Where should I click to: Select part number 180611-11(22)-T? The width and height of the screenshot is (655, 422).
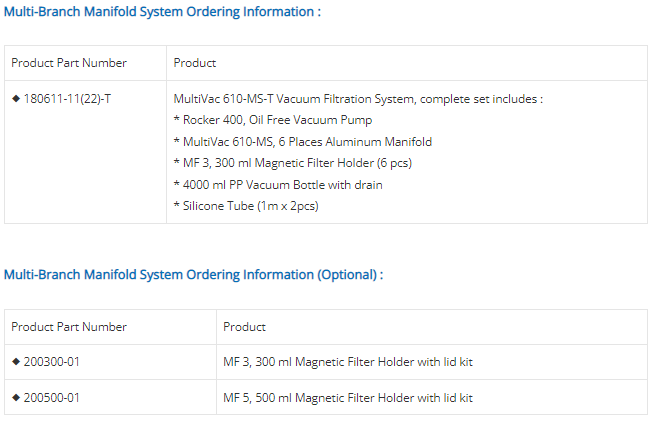click(x=67, y=99)
